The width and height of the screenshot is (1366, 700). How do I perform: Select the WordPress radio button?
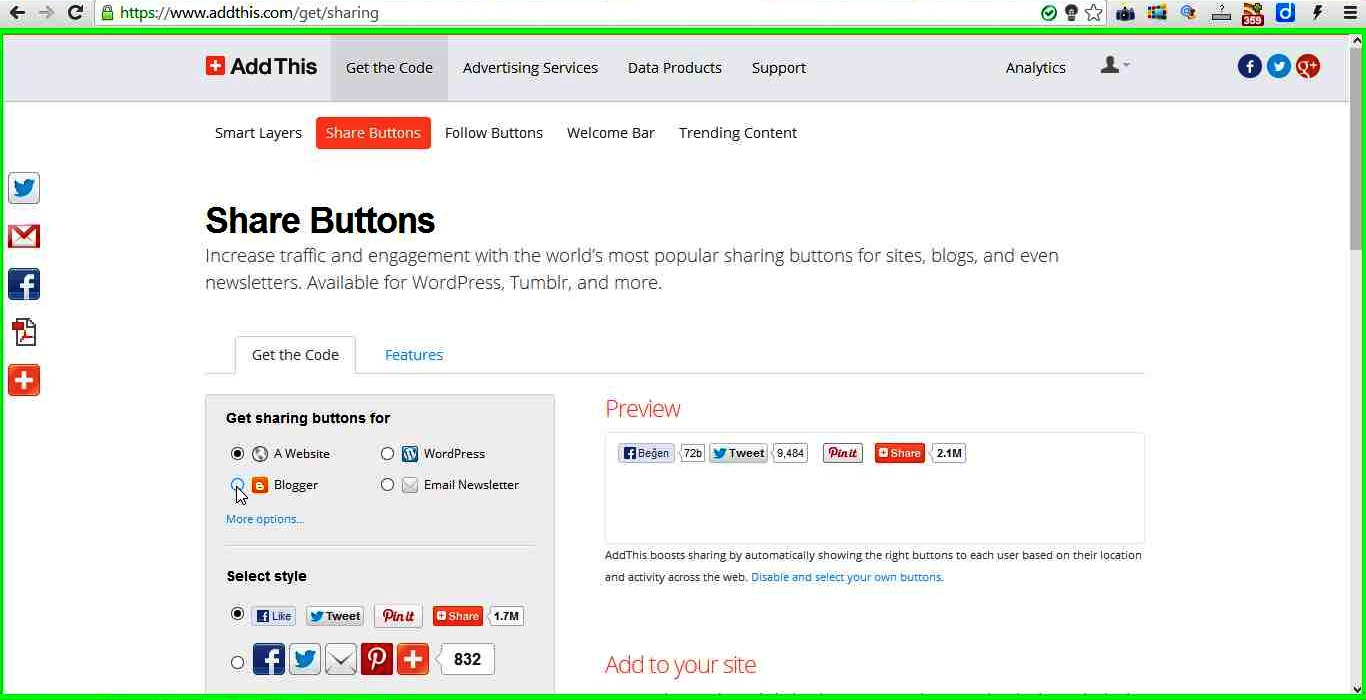387,453
